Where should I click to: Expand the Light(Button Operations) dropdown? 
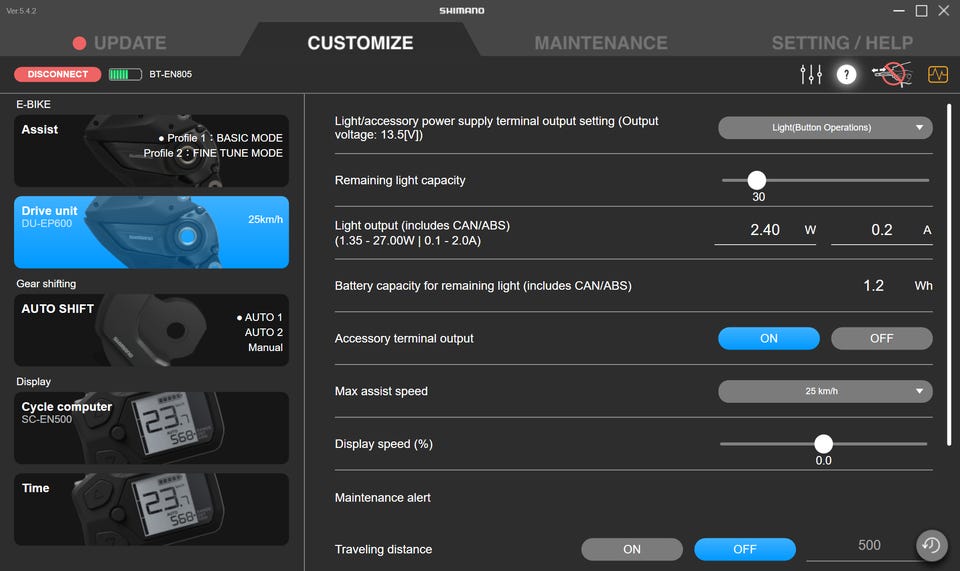point(825,127)
